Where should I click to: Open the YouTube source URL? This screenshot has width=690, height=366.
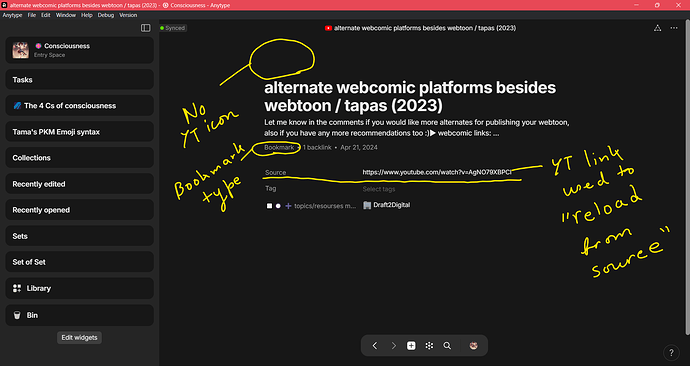coord(437,172)
